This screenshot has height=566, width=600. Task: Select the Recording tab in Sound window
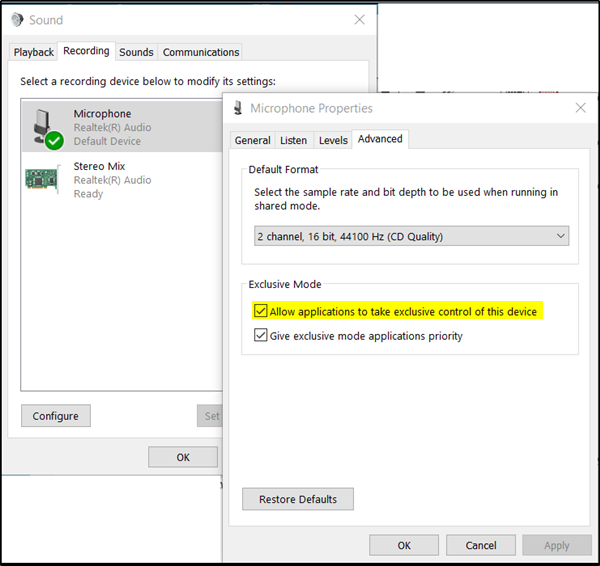(x=86, y=51)
